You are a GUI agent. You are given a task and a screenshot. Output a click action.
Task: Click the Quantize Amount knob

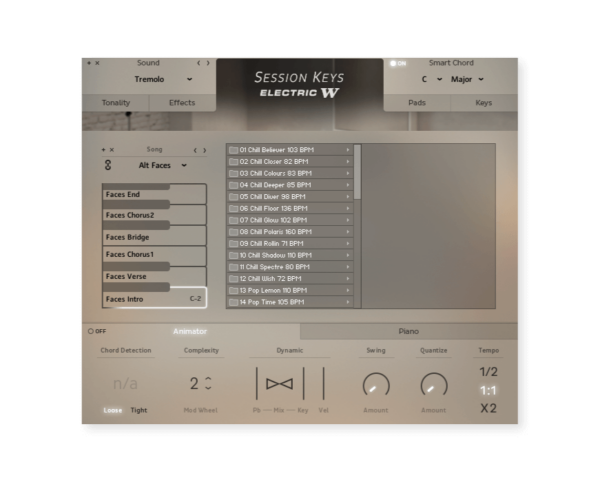click(434, 386)
